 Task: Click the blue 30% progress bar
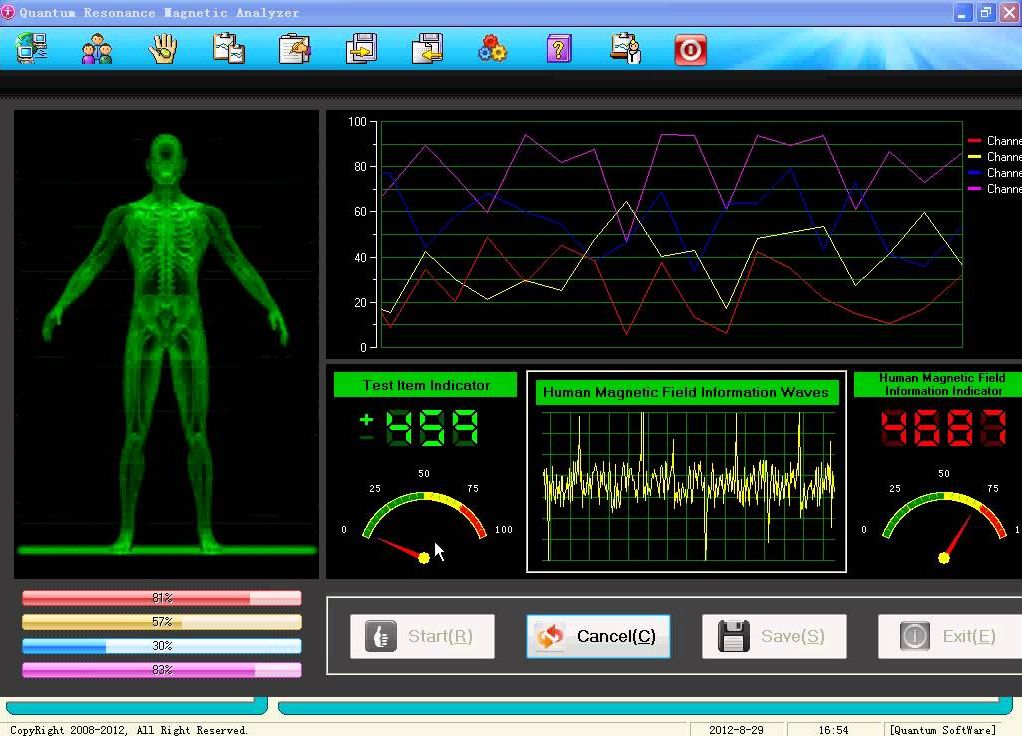162,646
